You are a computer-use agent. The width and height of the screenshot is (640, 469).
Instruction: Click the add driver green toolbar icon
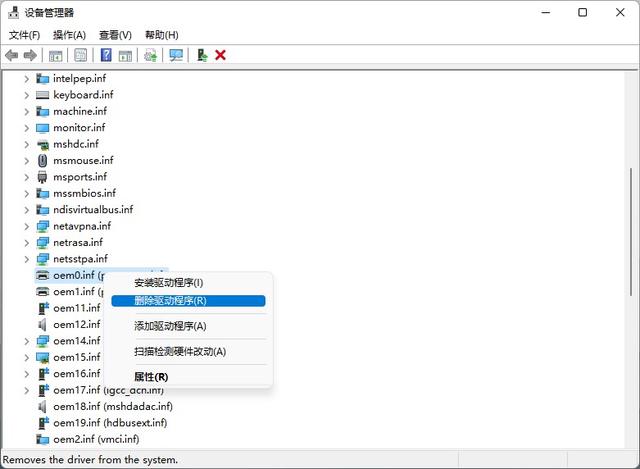(202, 55)
